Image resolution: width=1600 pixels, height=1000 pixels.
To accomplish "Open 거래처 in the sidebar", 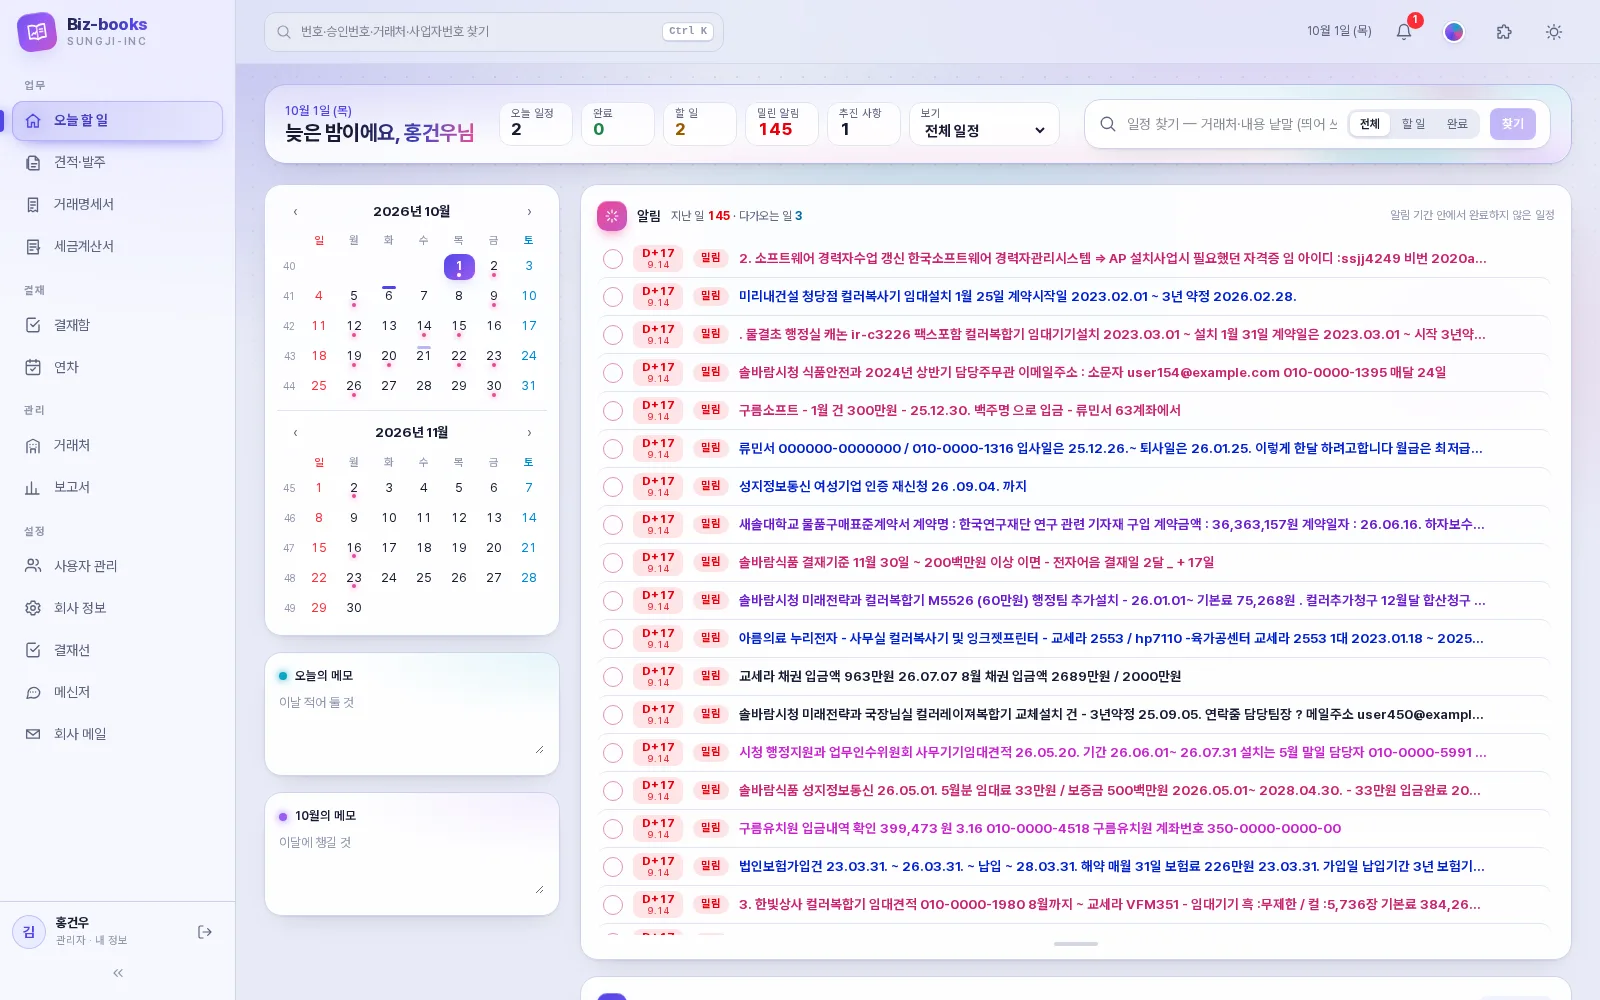I will (117, 445).
